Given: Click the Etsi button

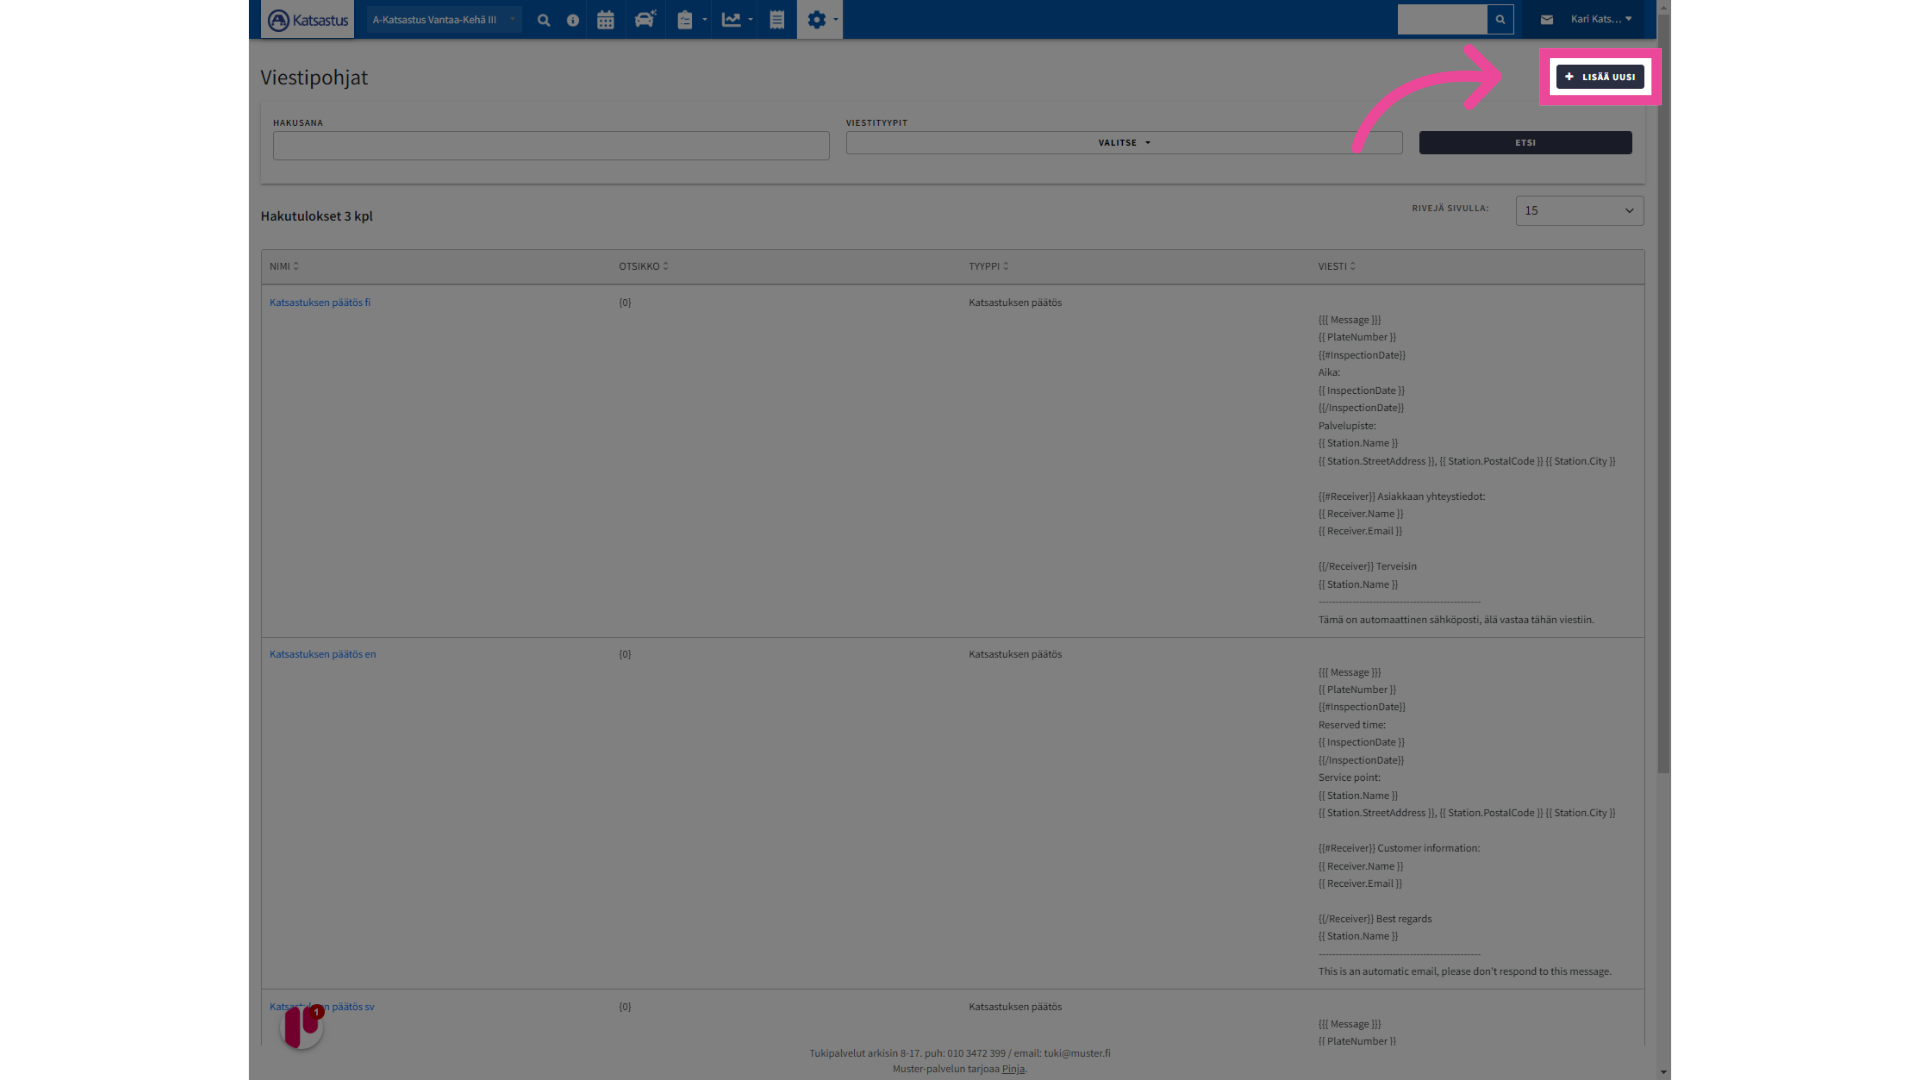Looking at the screenshot, I should point(1525,143).
